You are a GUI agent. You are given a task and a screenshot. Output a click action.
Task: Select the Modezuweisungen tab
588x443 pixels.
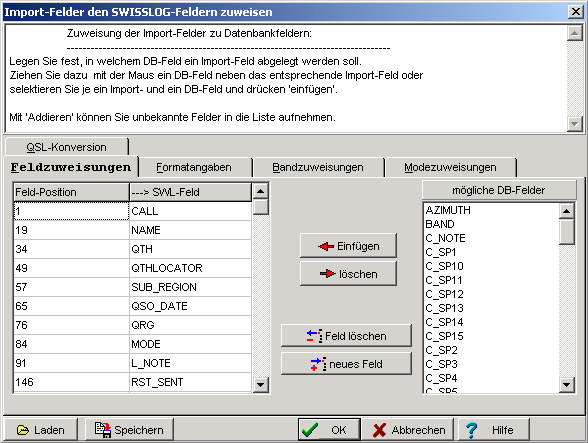click(x=450, y=167)
